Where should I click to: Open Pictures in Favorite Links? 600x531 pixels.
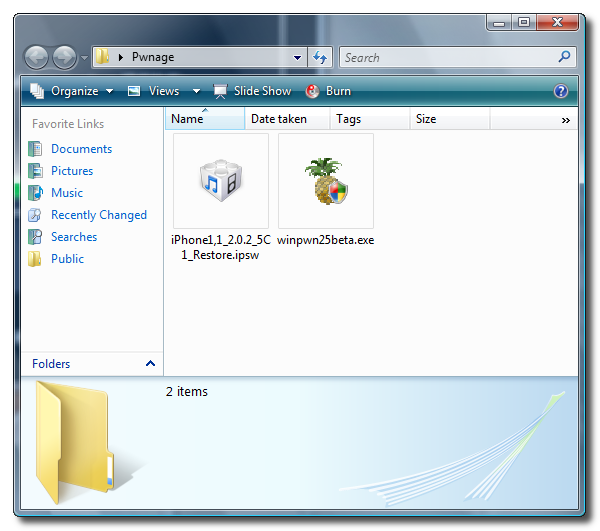(x=72, y=171)
